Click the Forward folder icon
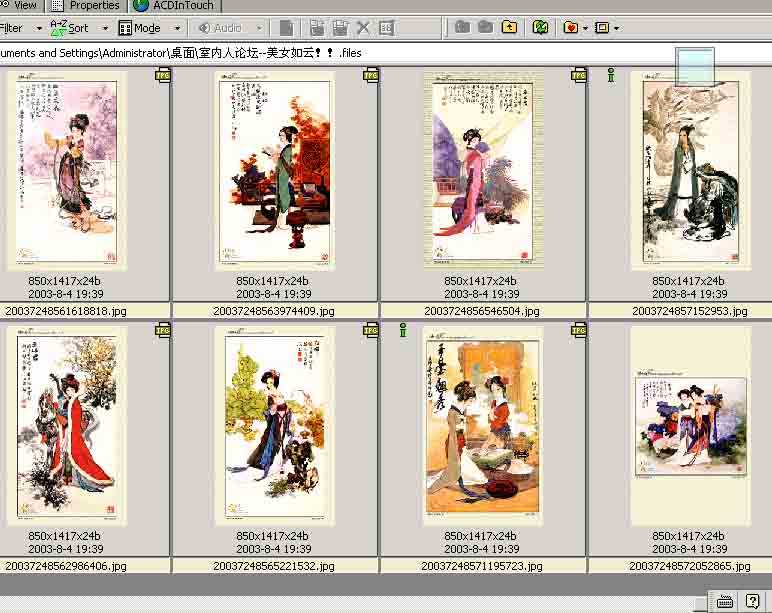 point(485,27)
